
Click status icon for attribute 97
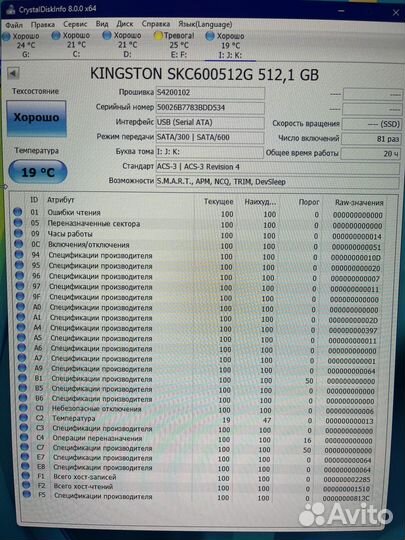pos(20,285)
